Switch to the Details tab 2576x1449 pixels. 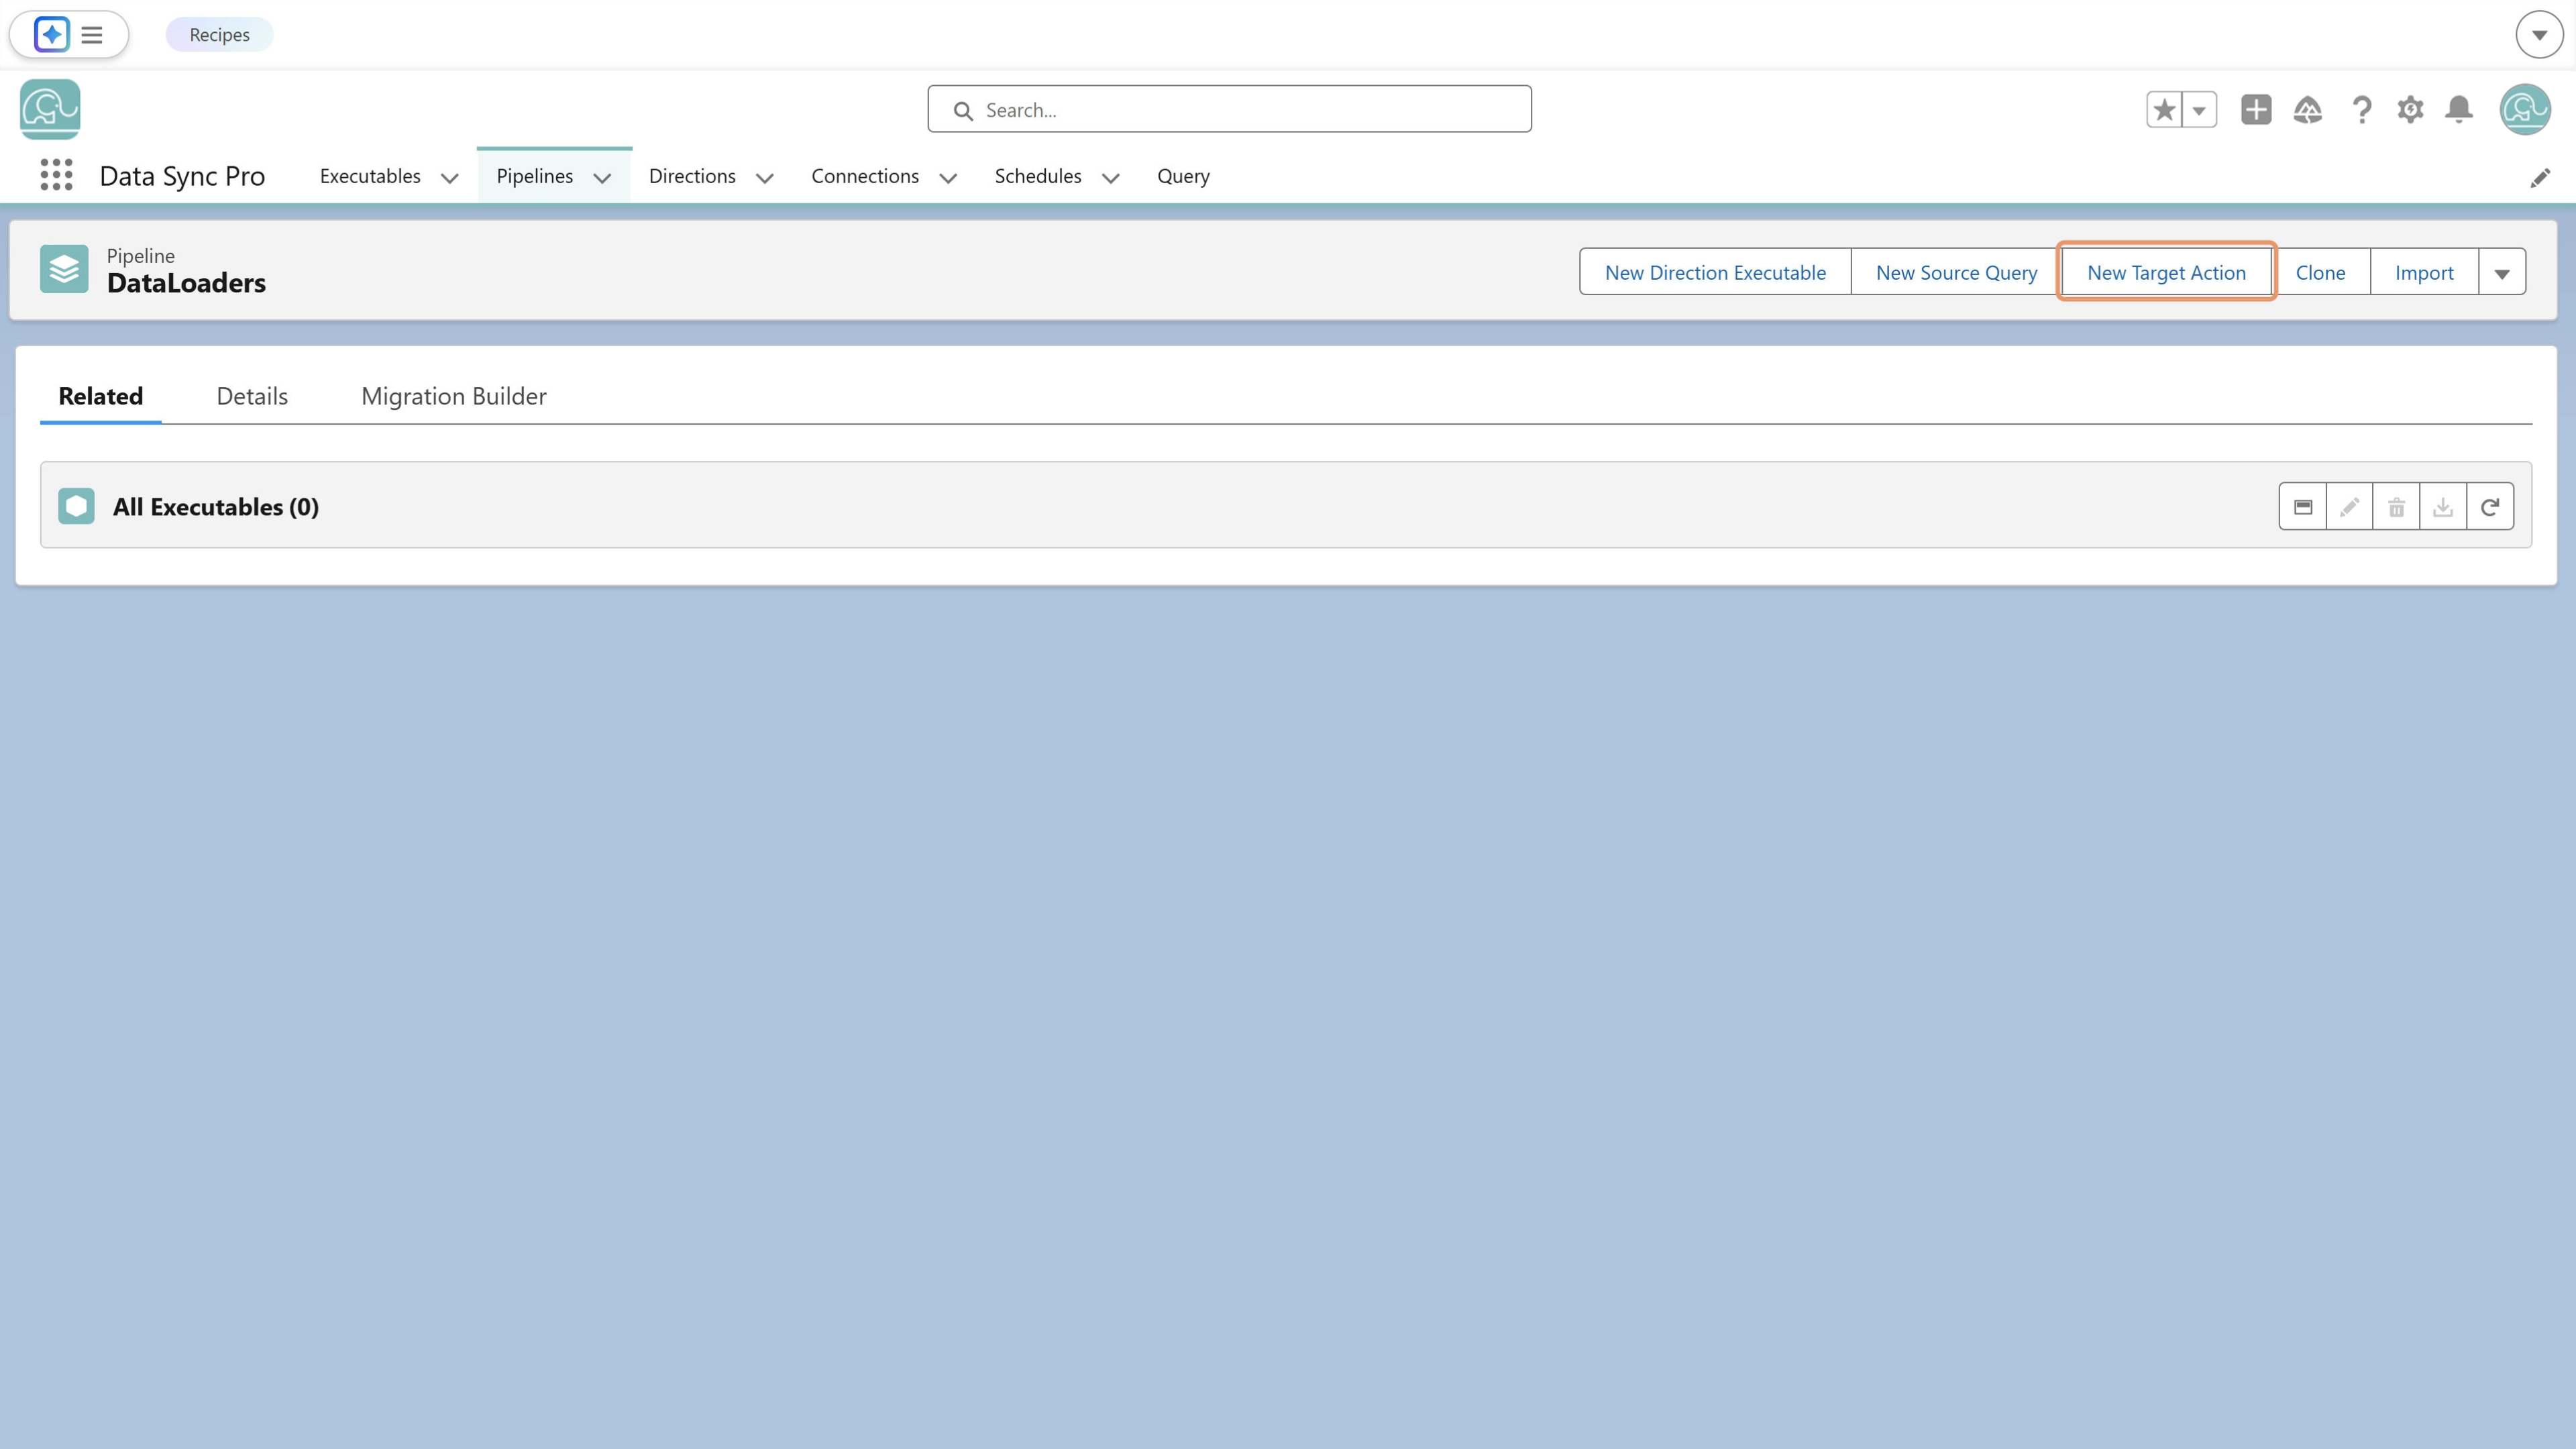point(252,396)
